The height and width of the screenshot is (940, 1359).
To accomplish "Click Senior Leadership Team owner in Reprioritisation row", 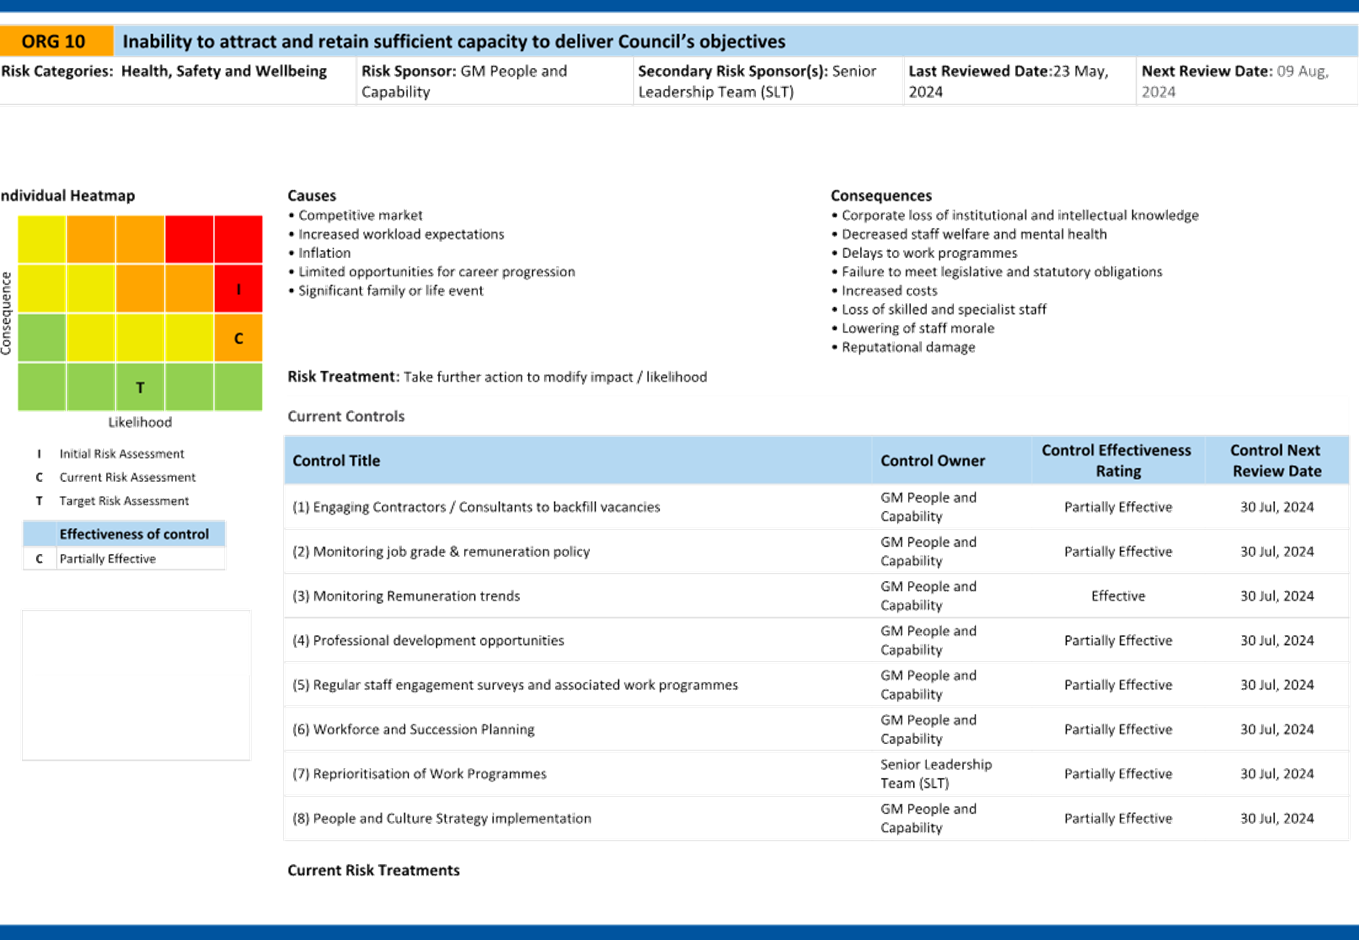I will click(x=936, y=774).
